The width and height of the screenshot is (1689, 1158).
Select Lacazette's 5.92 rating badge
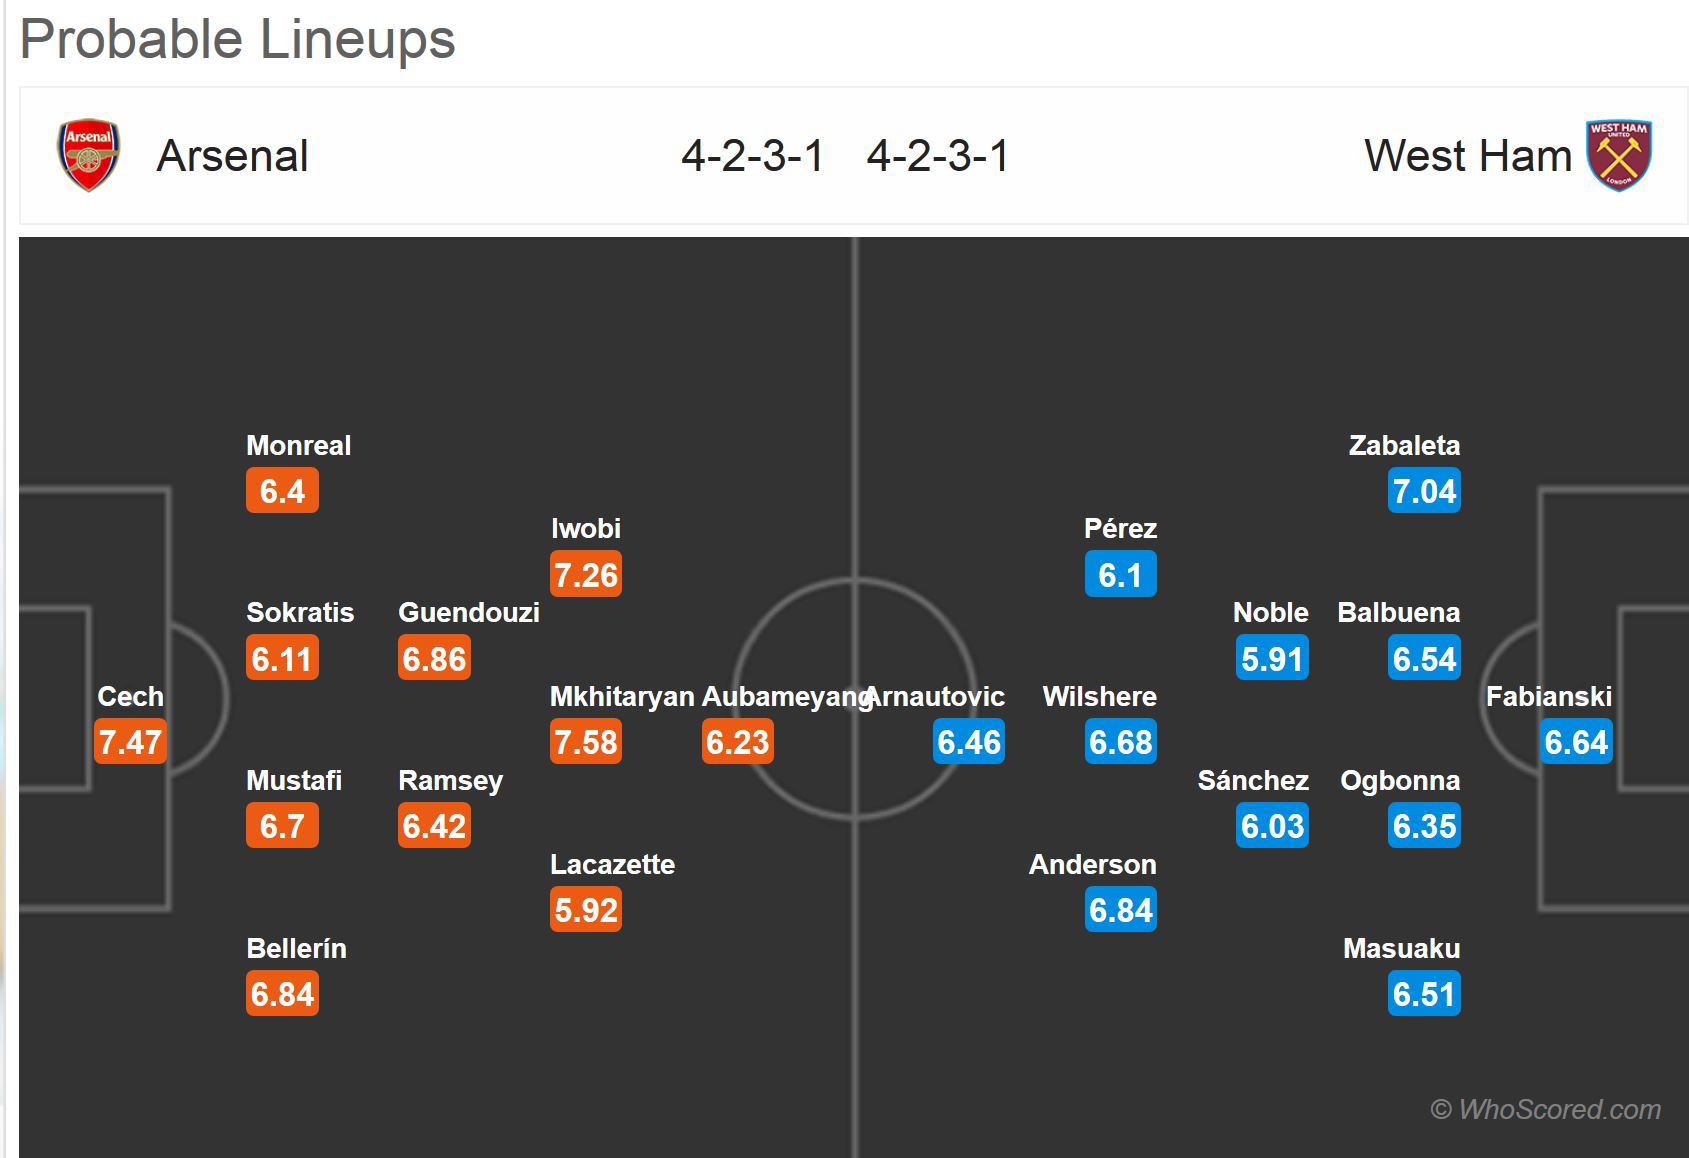[586, 910]
